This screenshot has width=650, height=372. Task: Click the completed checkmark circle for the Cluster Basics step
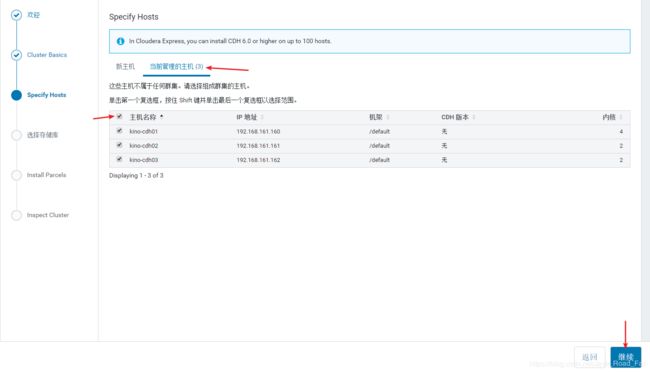coord(16,55)
